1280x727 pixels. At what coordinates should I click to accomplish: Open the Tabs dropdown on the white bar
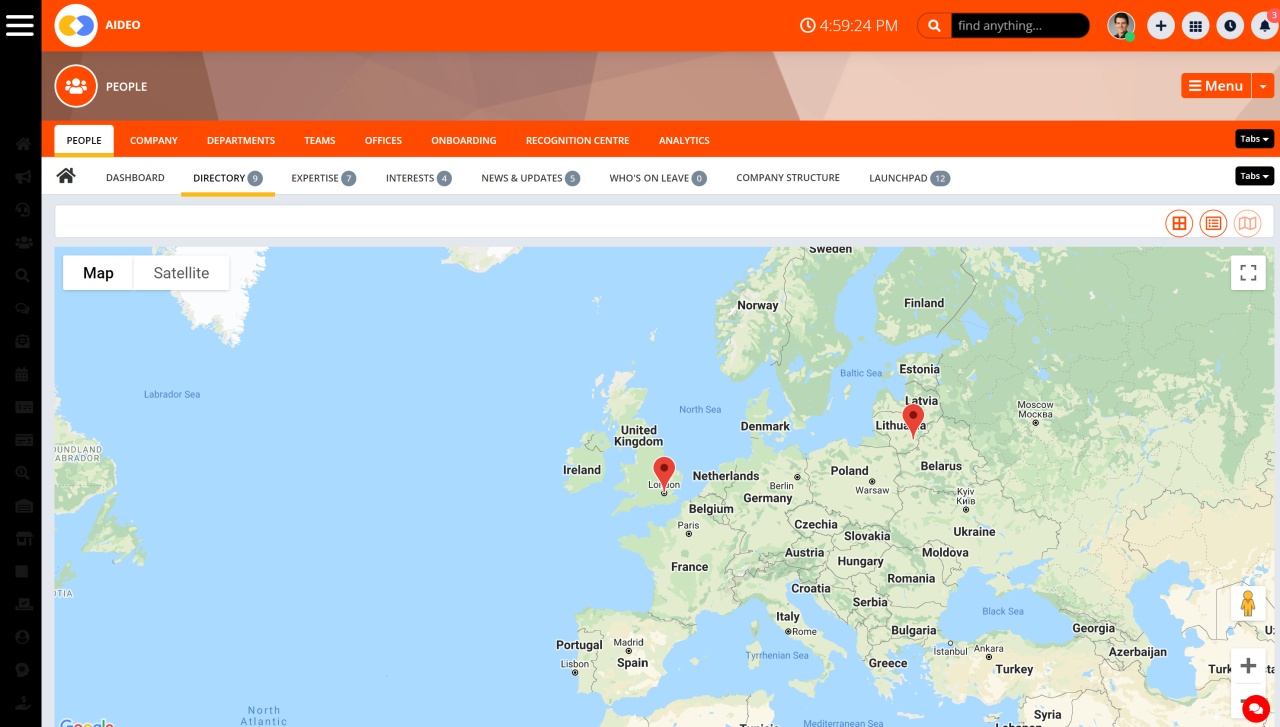(1254, 175)
